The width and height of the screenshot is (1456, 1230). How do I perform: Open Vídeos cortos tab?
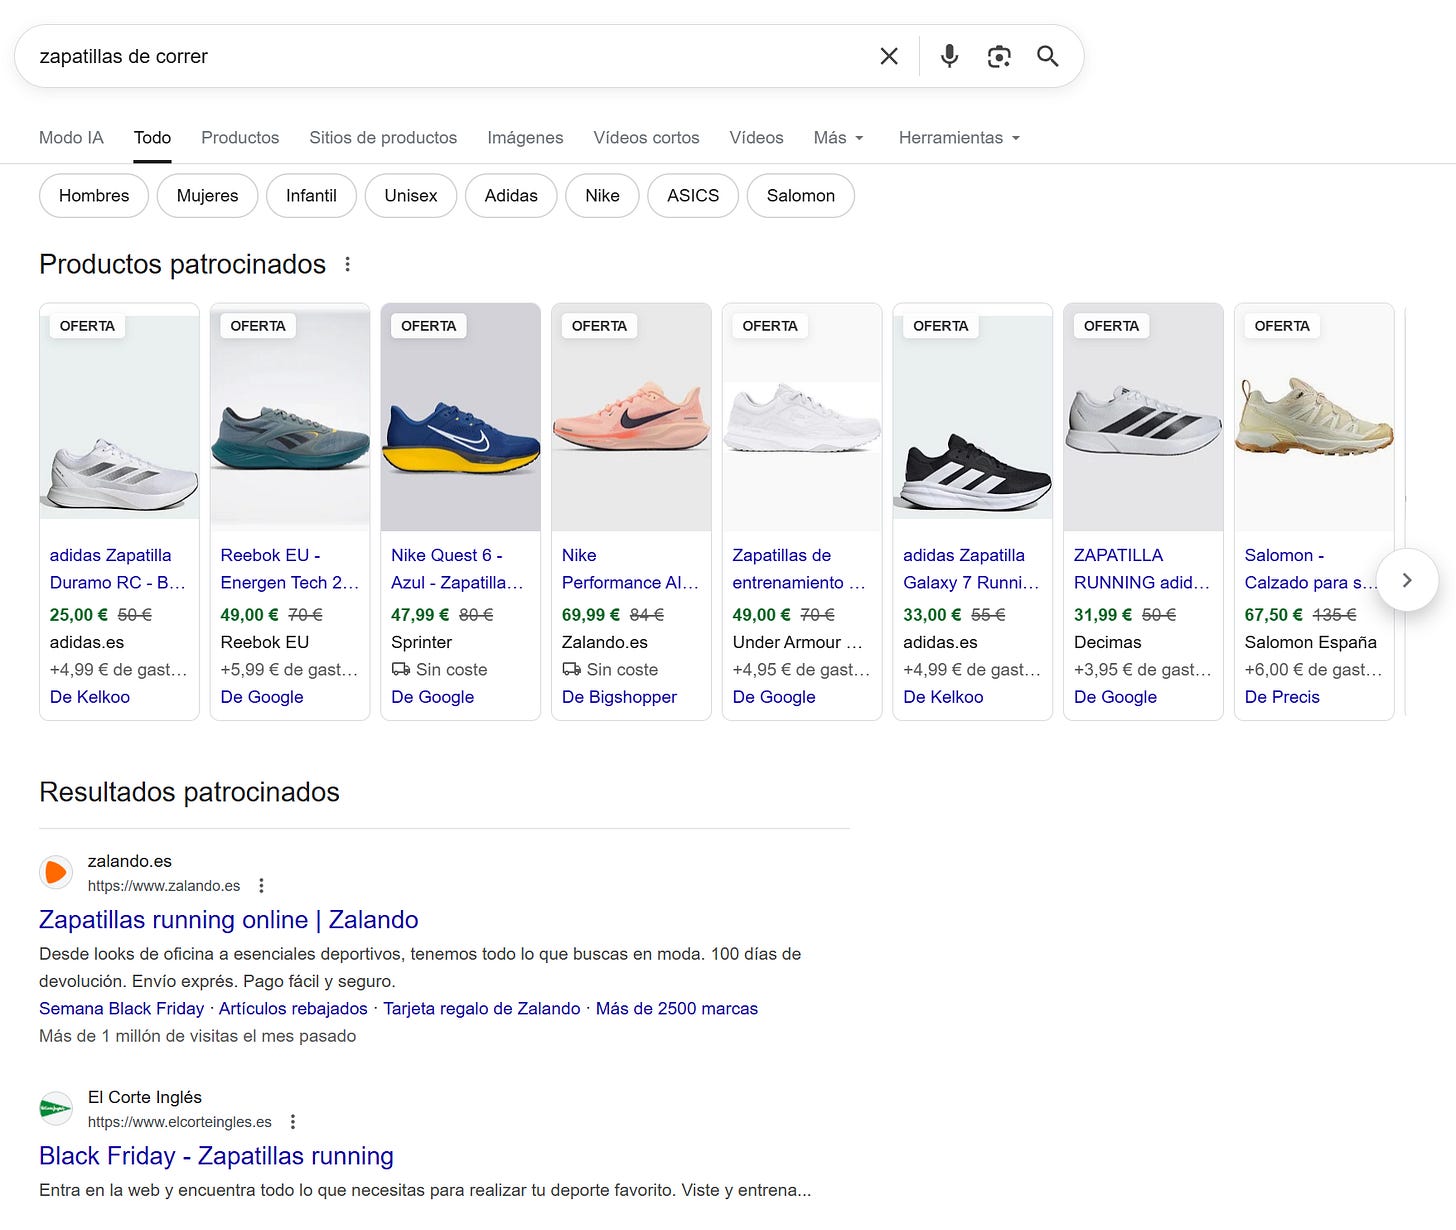pos(646,138)
